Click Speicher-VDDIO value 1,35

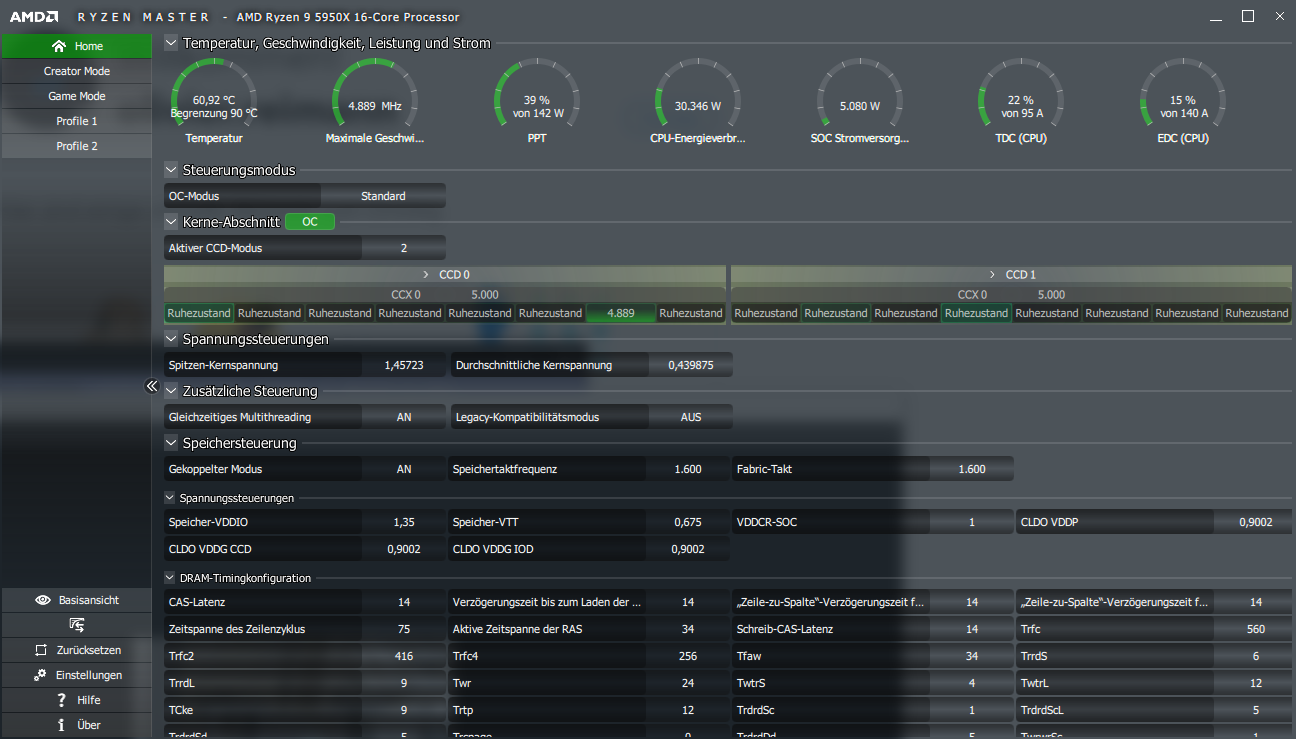point(404,522)
